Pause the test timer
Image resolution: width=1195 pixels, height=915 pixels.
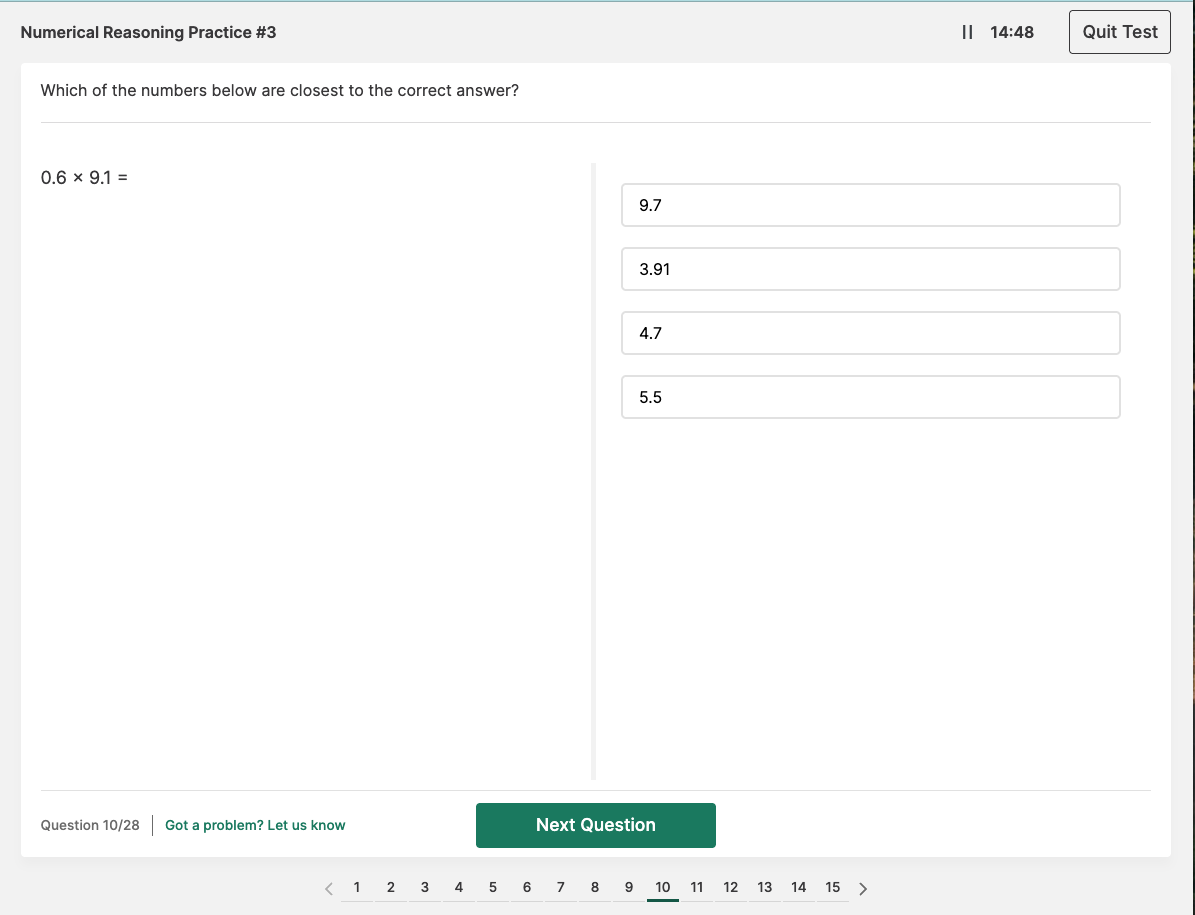tap(966, 31)
